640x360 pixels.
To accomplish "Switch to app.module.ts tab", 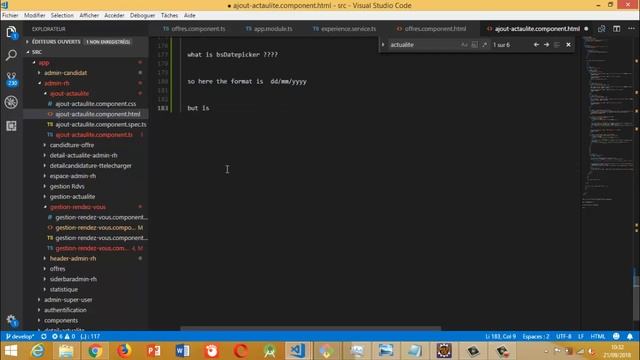I will click(x=269, y=29).
